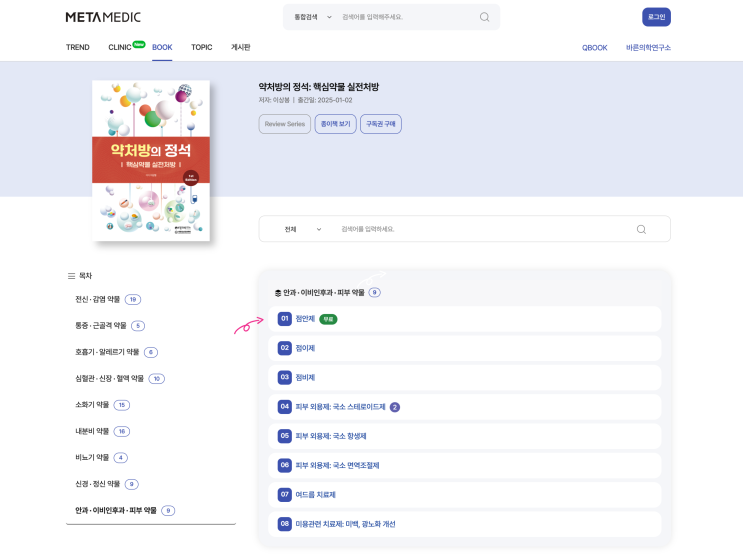
Task: Open the 통합검색 search scope dropdown
Action: tap(313, 17)
